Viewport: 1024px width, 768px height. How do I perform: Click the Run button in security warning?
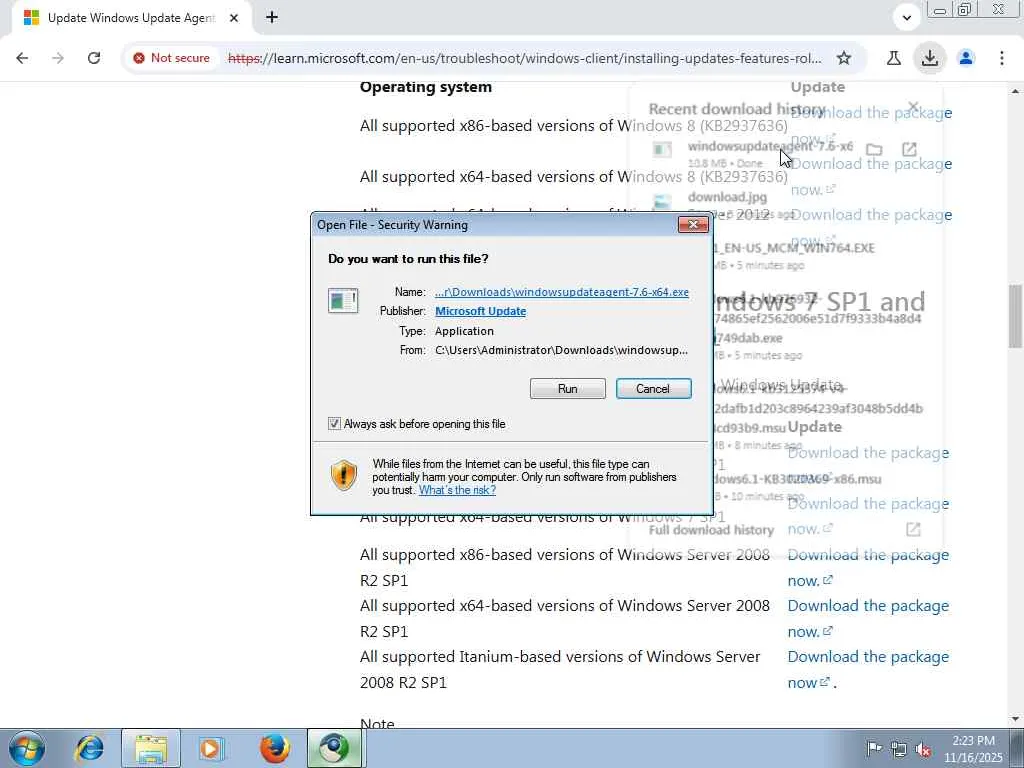(568, 389)
